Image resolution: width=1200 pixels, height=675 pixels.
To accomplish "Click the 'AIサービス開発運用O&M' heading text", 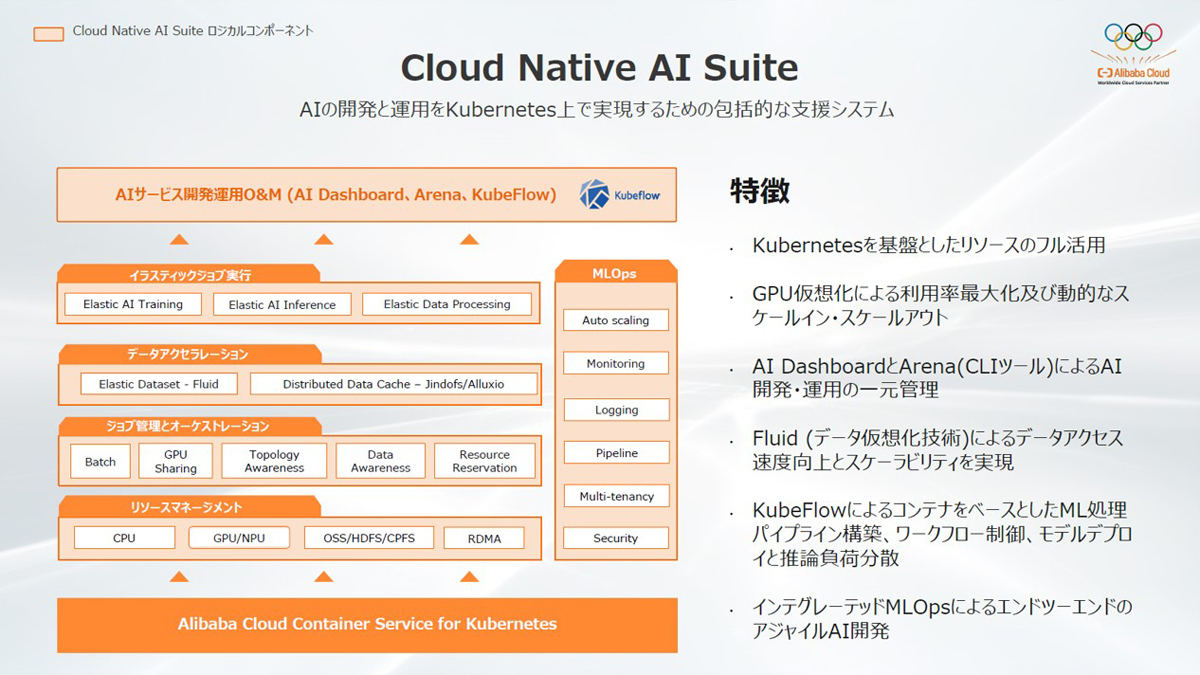I will [336, 194].
